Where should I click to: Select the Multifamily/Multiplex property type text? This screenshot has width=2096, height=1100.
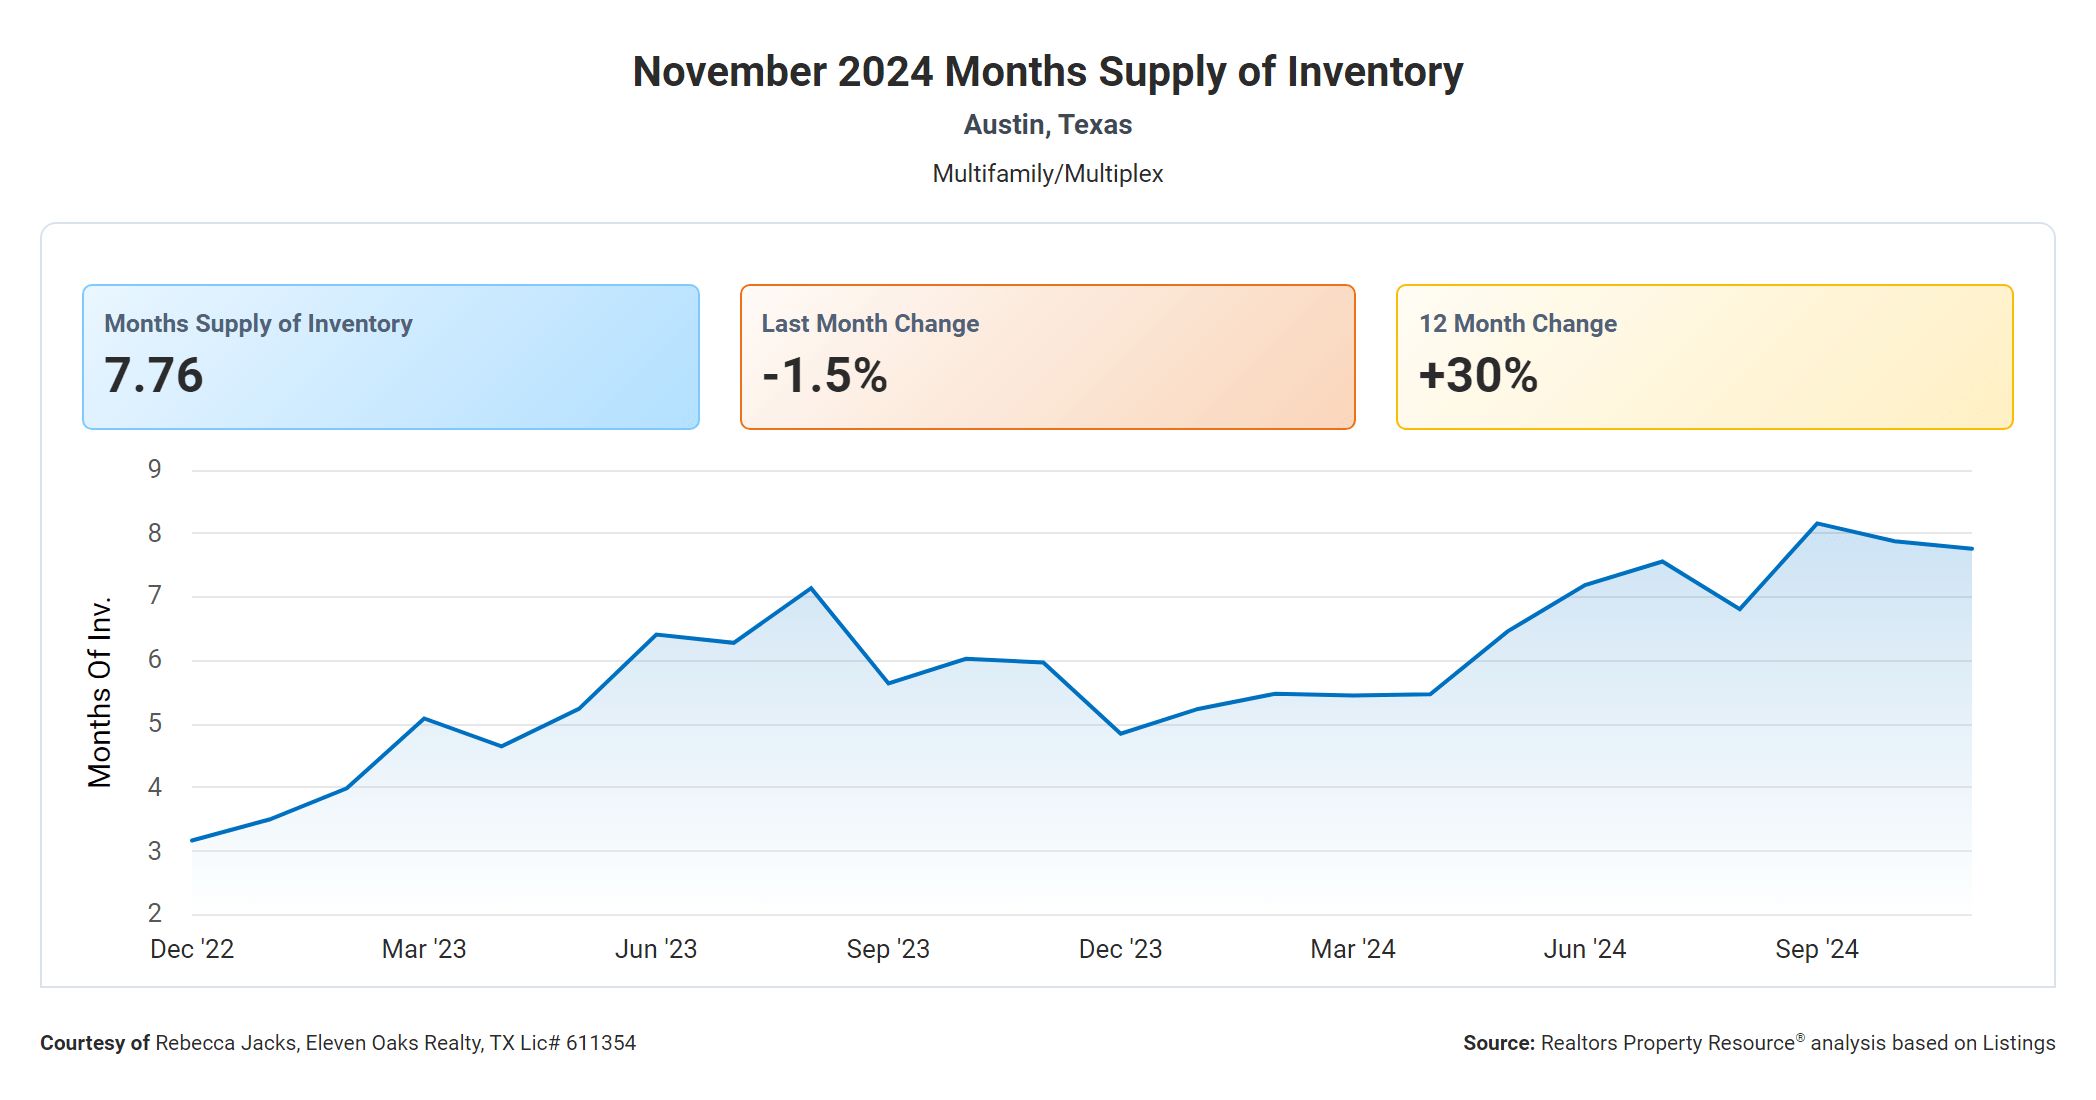(1047, 174)
